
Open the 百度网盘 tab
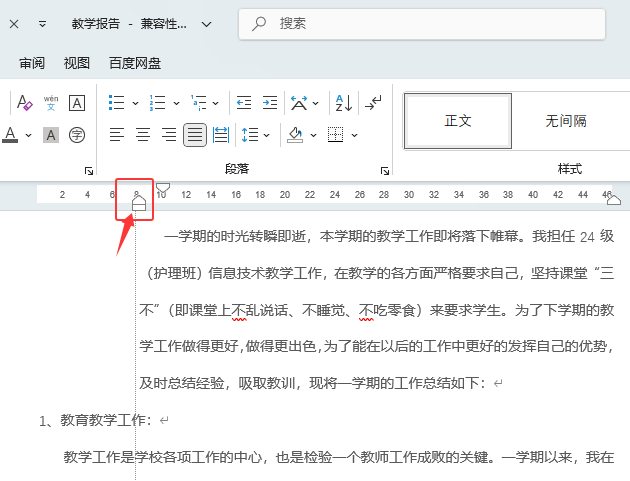coord(135,63)
